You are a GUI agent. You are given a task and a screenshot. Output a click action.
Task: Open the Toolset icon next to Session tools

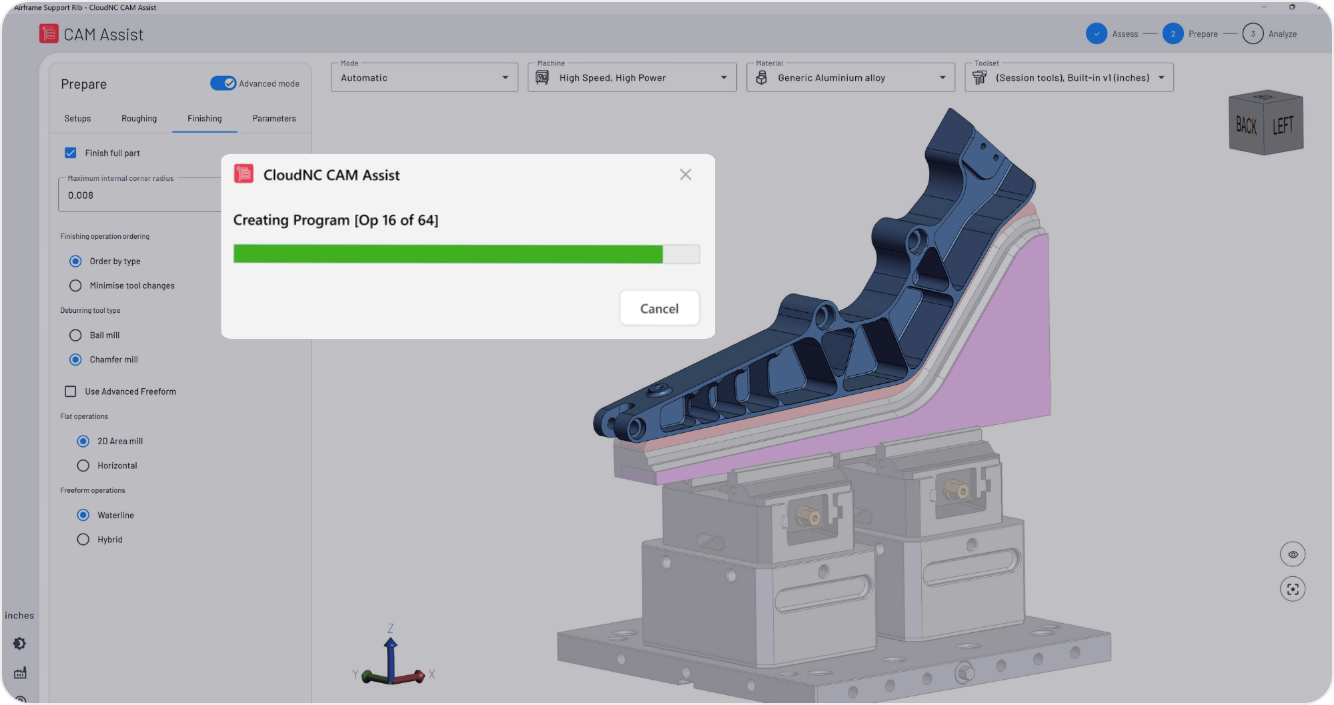coord(978,77)
